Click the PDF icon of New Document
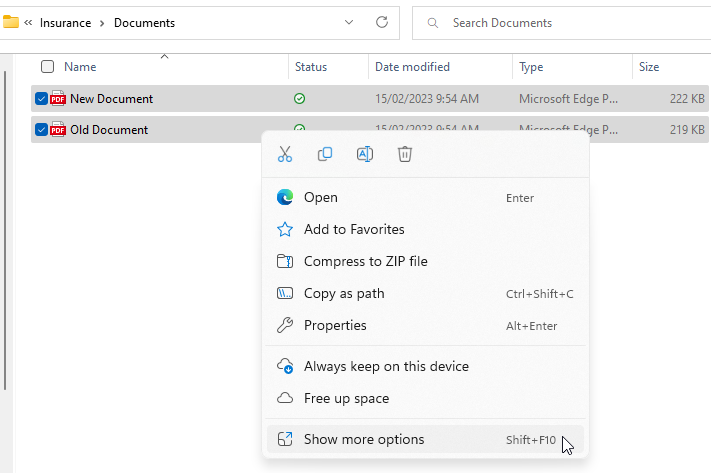711x473 pixels. coord(58,98)
